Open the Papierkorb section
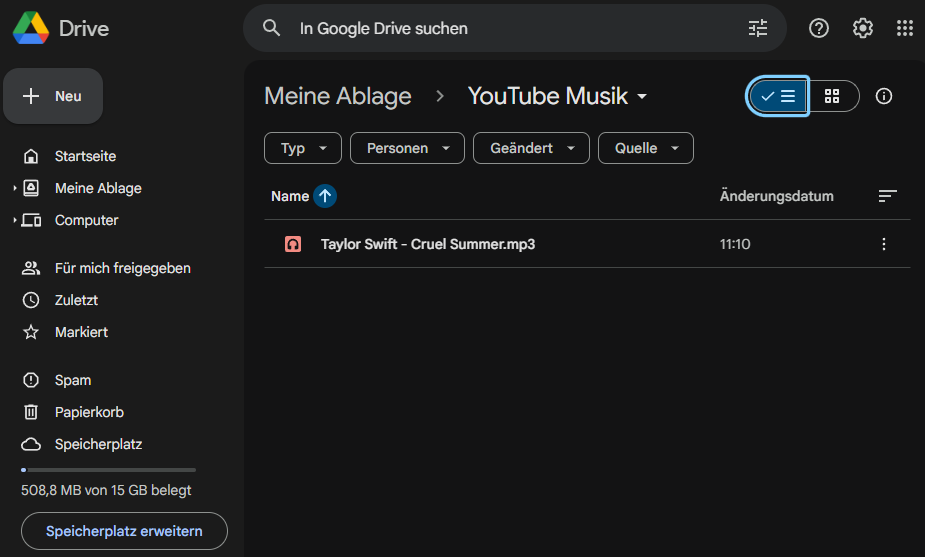The image size is (925, 557). click(89, 412)
